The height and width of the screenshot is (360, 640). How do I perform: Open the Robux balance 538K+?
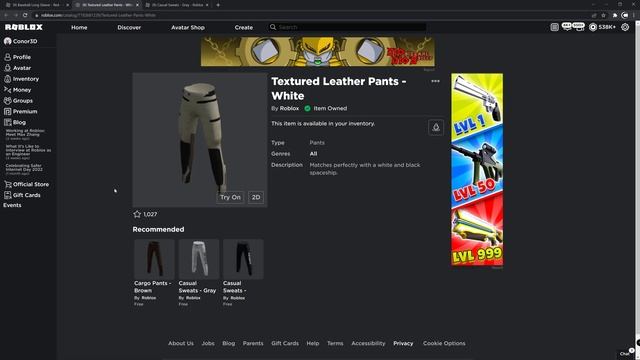point(602,27)
